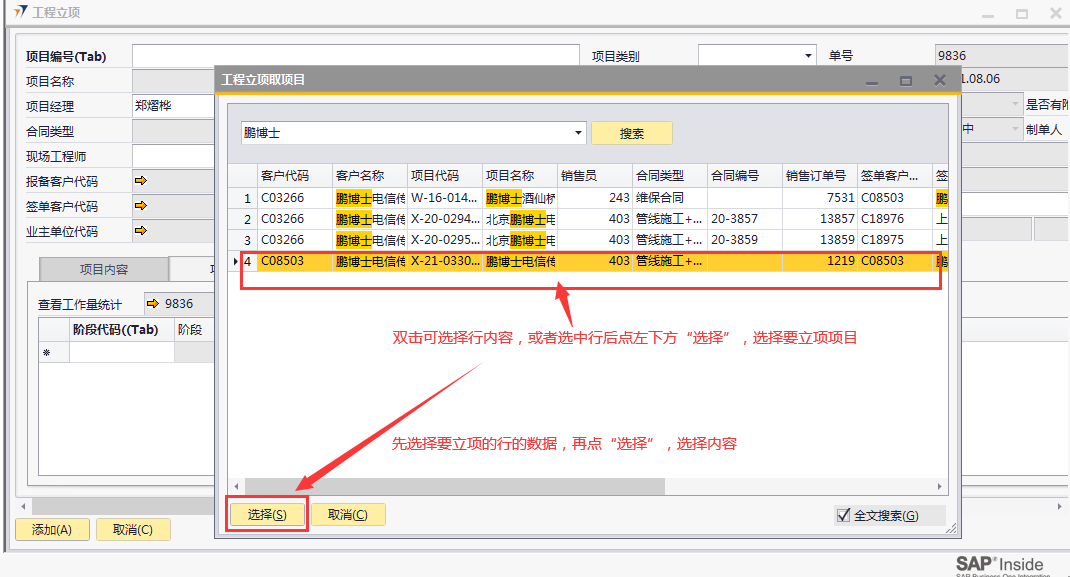Click link arrow beside 业主单位代码
Screen dimensions: 1070x577
(140, 230)
